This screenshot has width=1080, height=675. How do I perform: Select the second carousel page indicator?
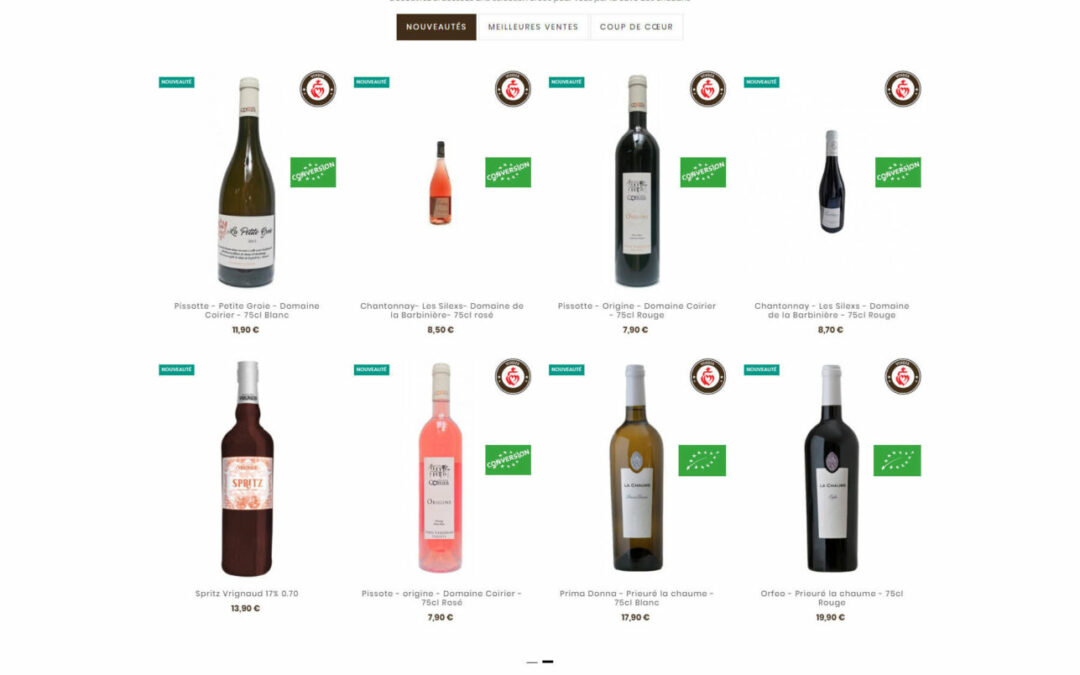[548, 662]
